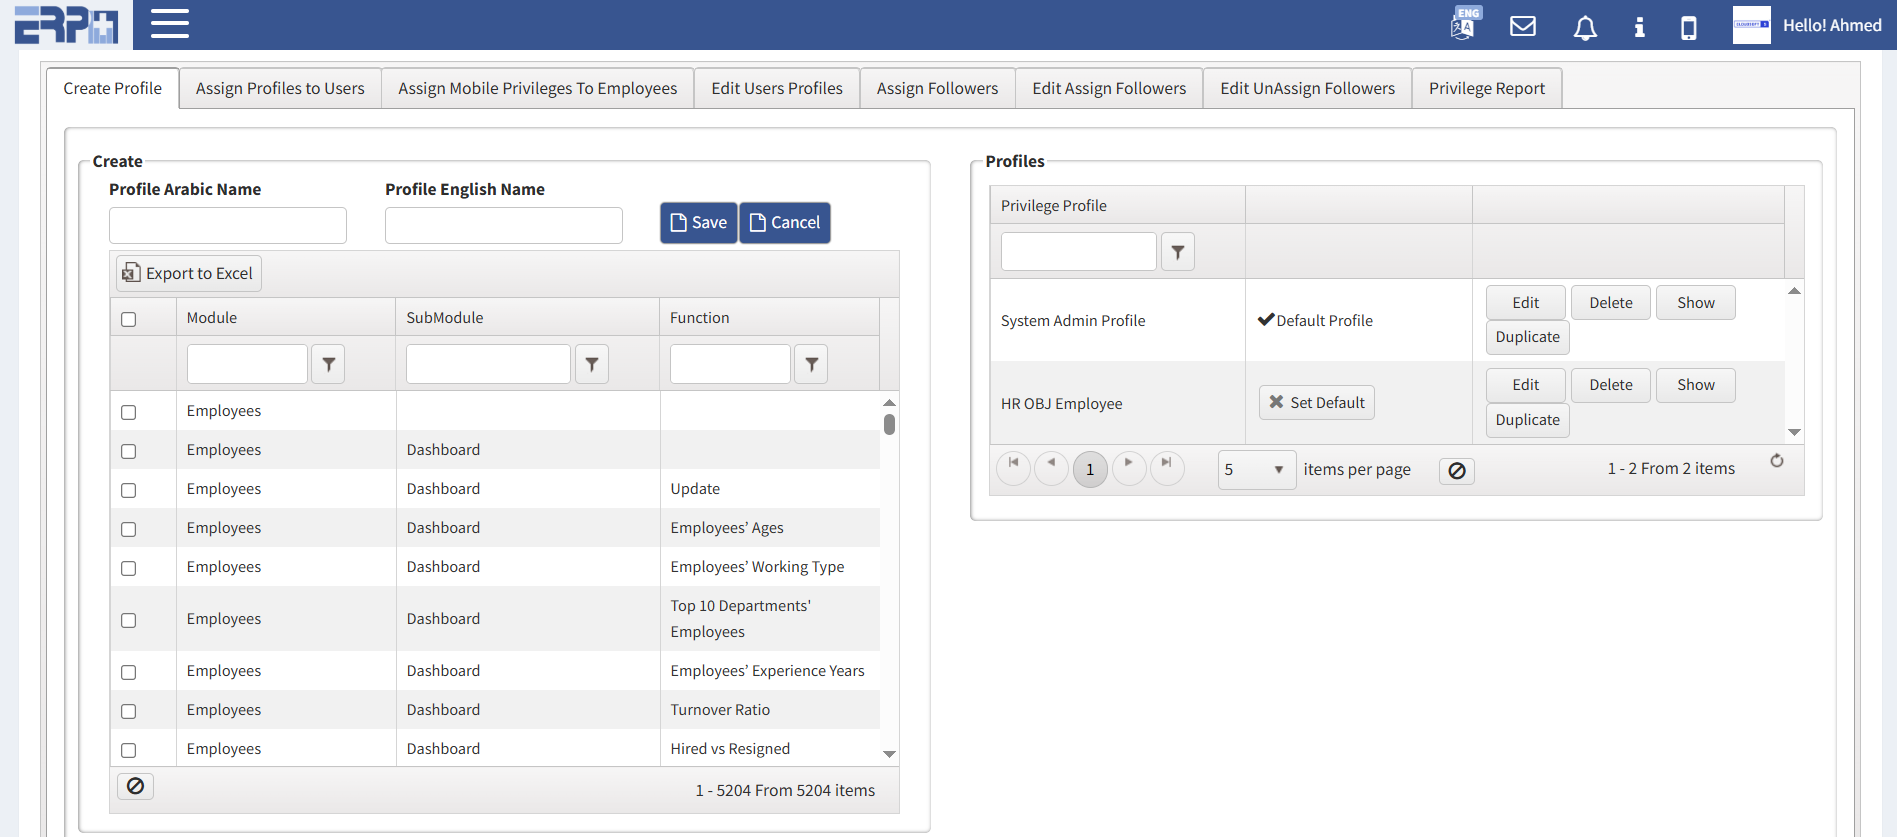Viewport: 1897px width, 837px height.
Task: Click the Save button
Action: [698, 223]
